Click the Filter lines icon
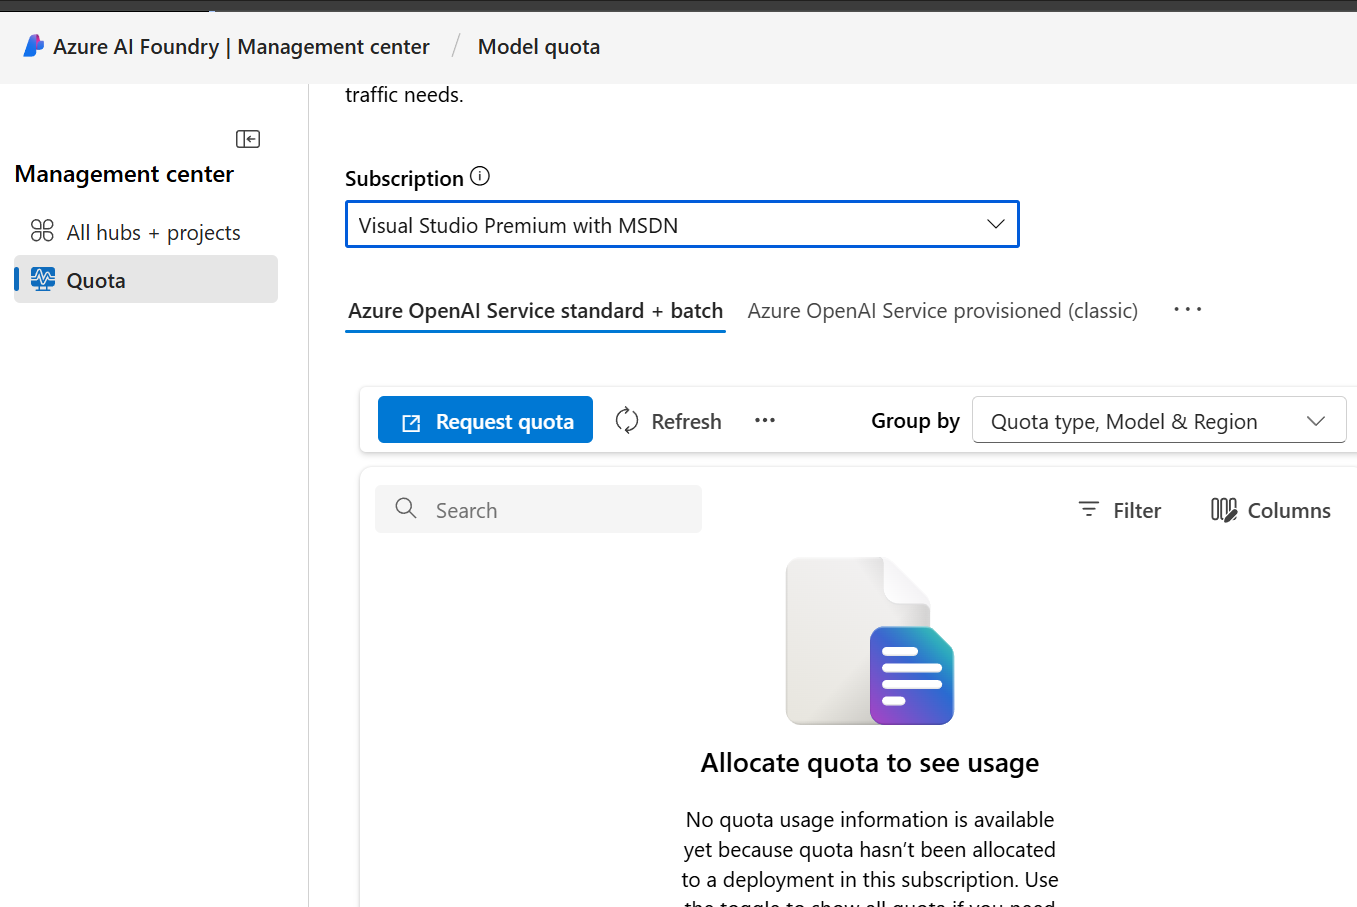 1089,510
